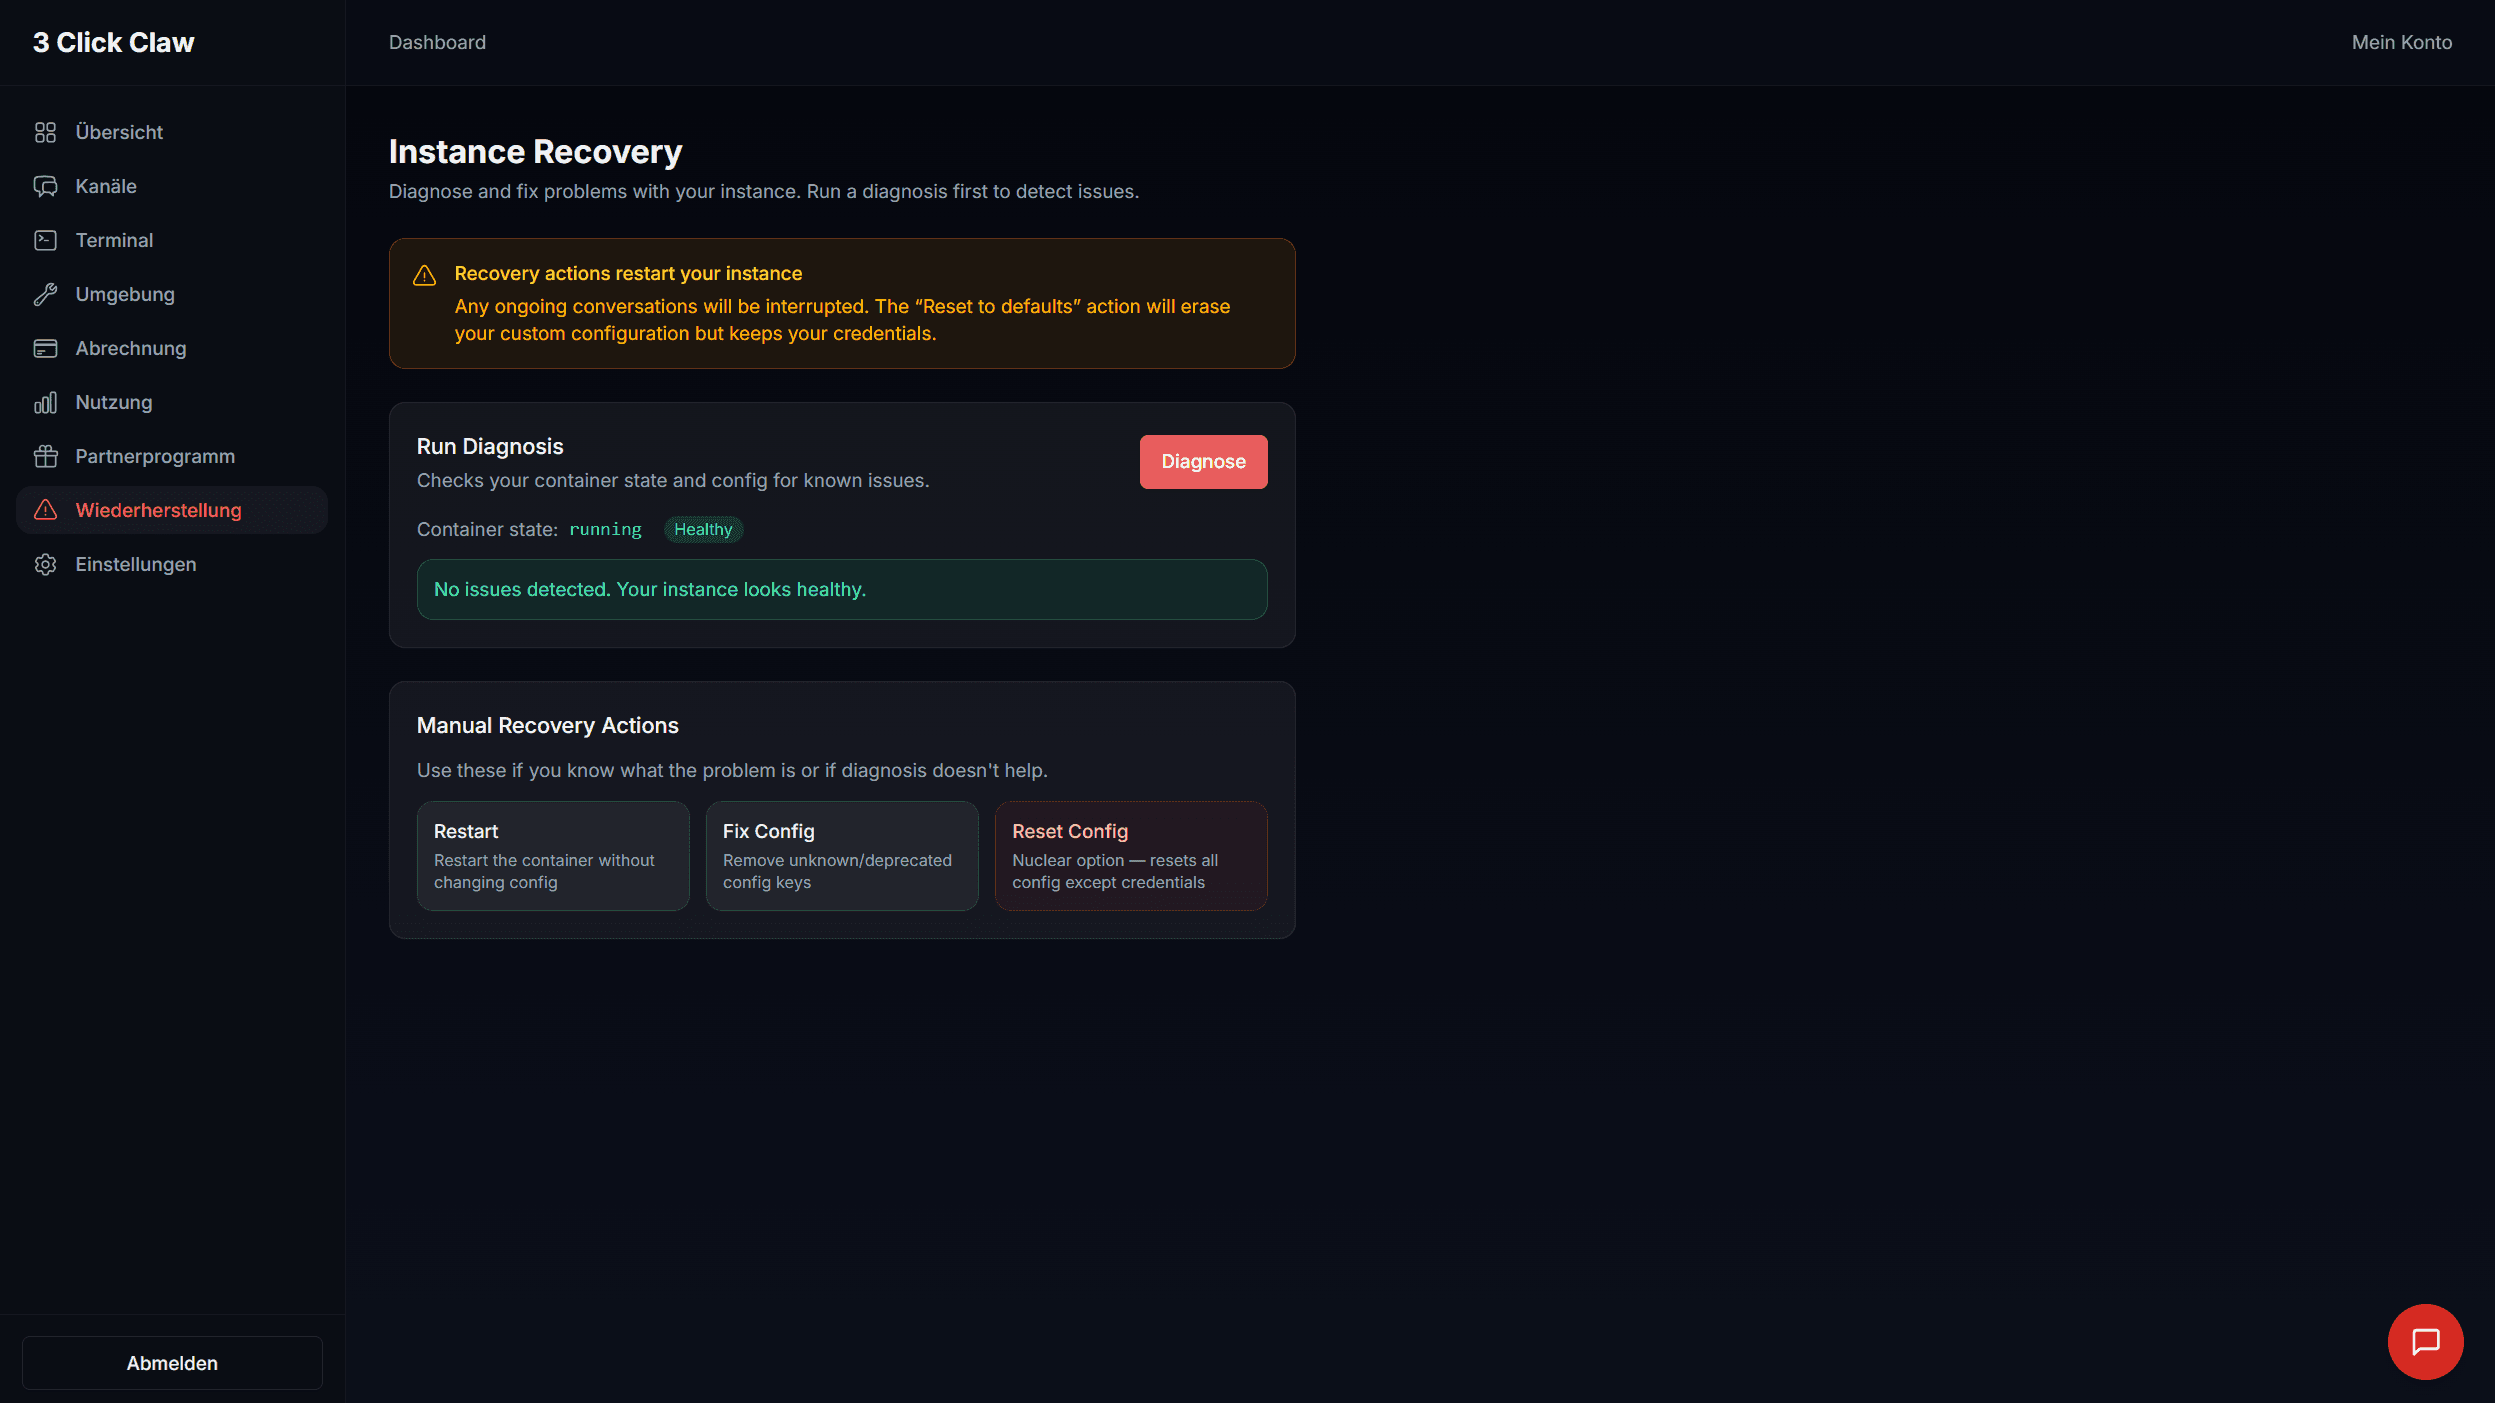Click the Wiederherstellung warning triangle icon
The width and height of the screenshot is (2495, 1403).
[46, 510]
